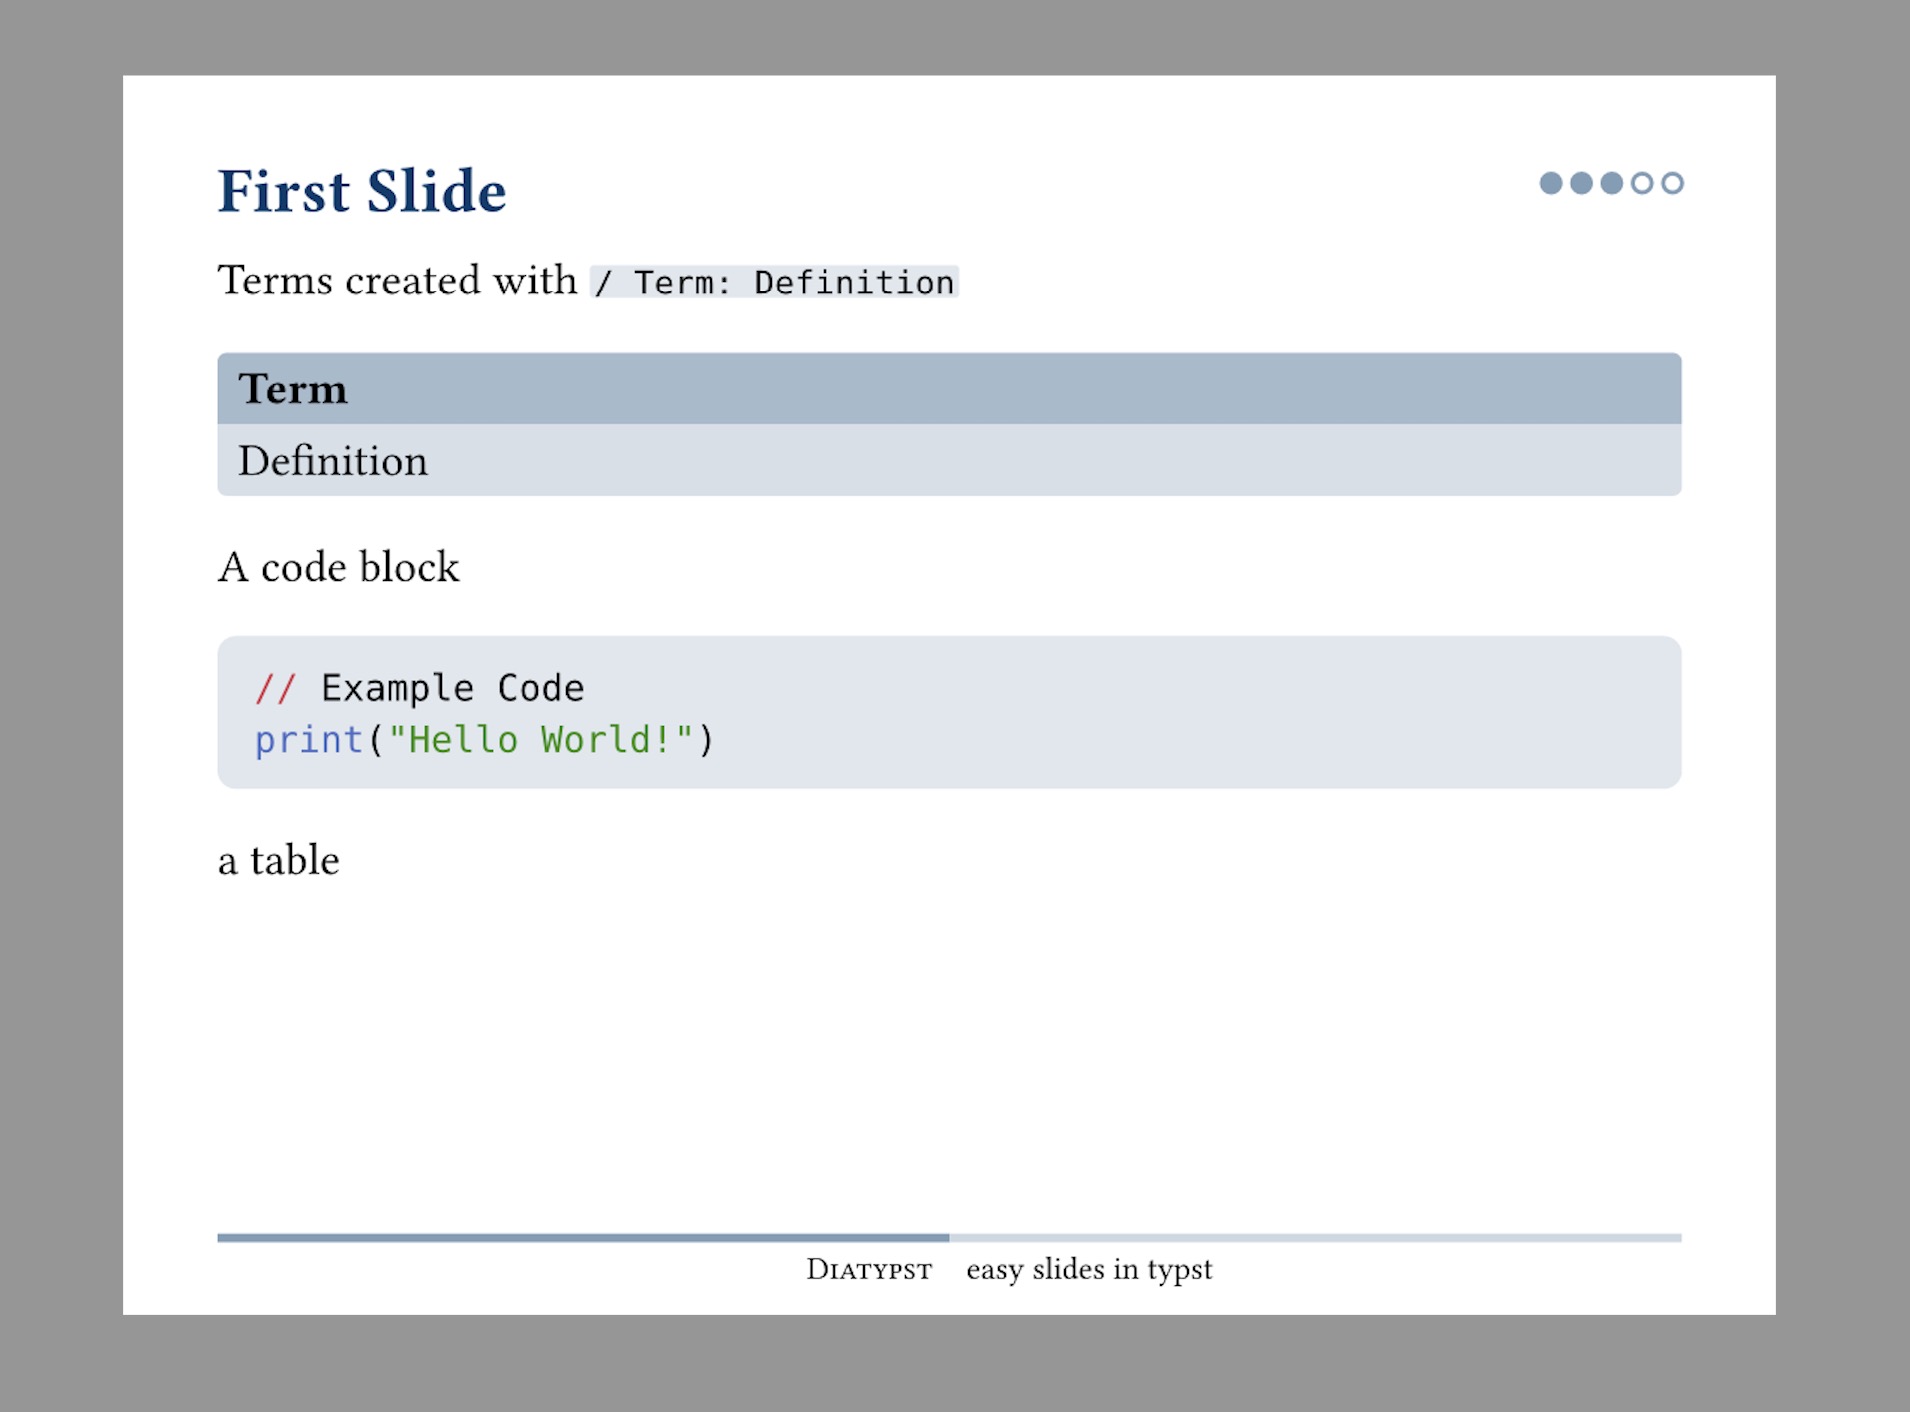The image size is (1910, 1412).
Task: Select the first filled progress dot
Action: point(1551,183)
